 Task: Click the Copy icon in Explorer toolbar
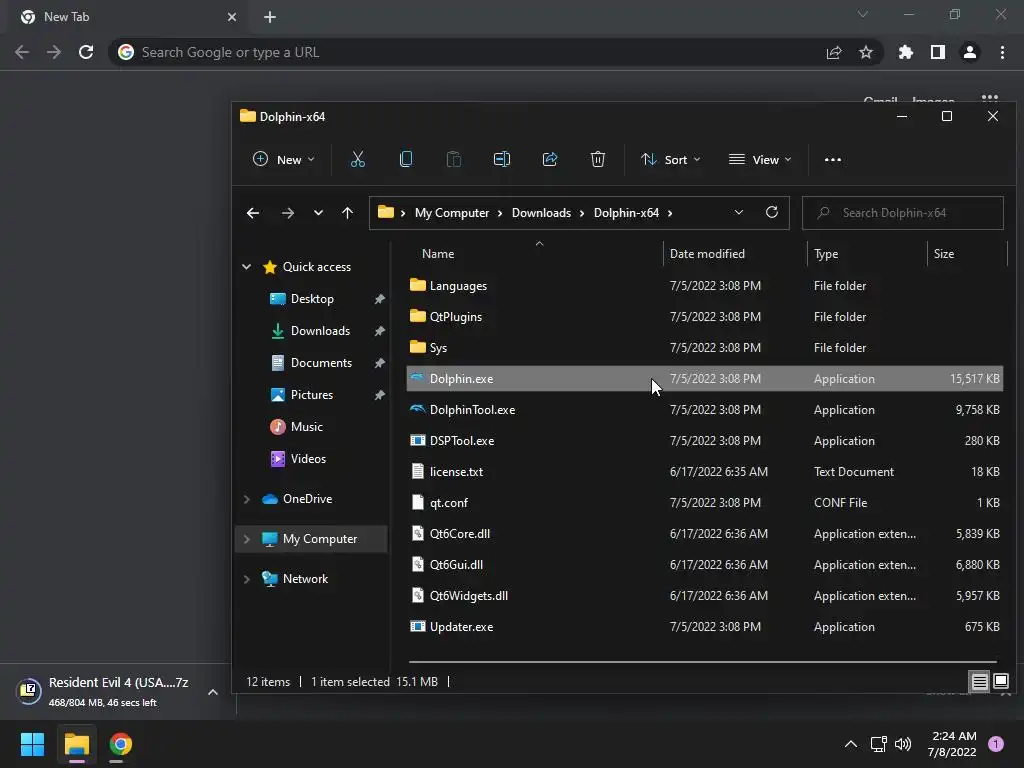[406, 159]
